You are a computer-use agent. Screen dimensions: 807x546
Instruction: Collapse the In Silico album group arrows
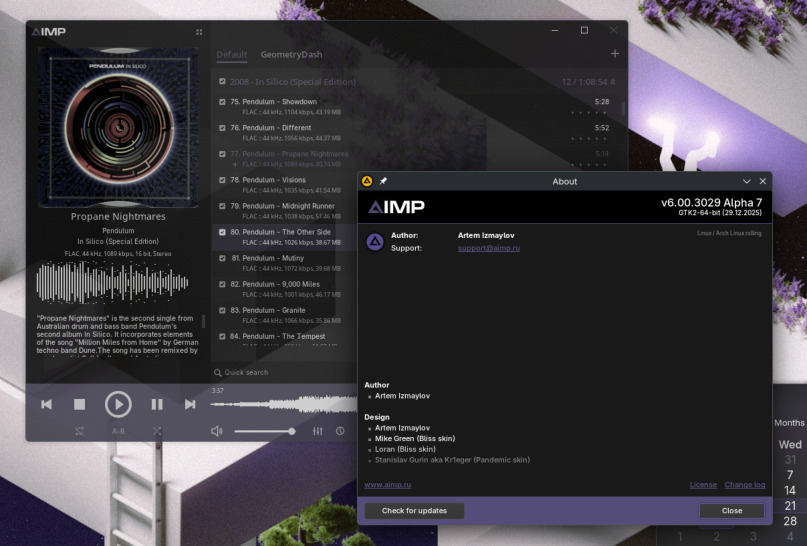613,82
